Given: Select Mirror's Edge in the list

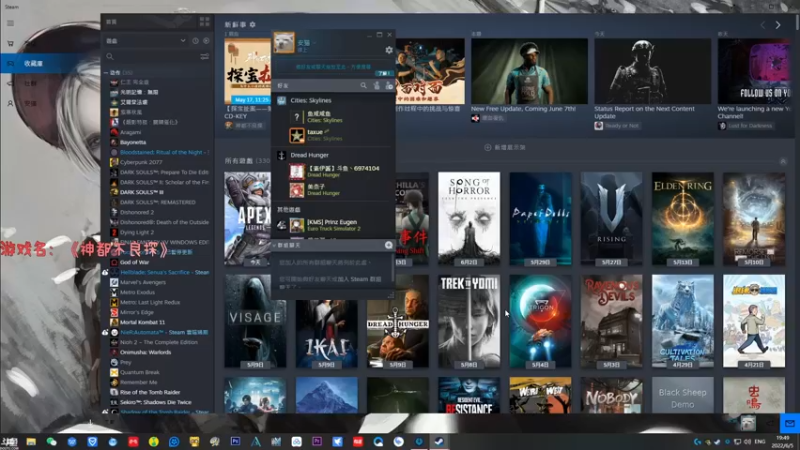Looking at the screenshot, I should [136, 312].
